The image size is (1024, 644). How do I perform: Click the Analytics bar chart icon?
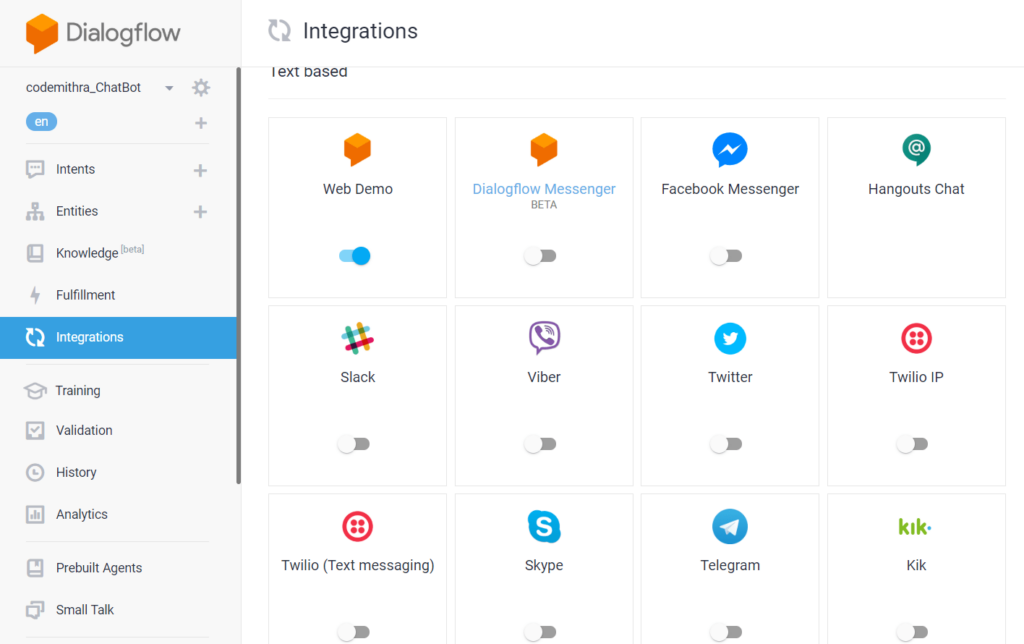point(35,515)
